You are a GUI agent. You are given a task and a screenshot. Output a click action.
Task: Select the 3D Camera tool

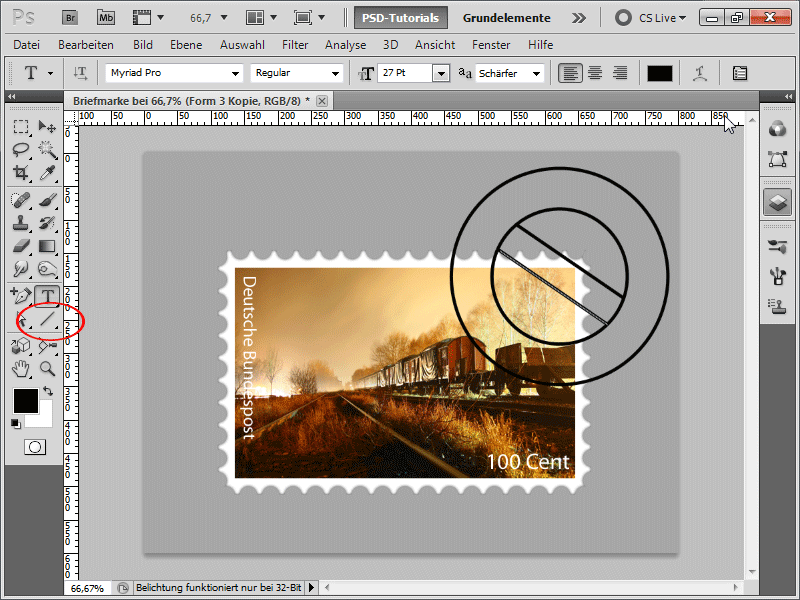[47, 346]
